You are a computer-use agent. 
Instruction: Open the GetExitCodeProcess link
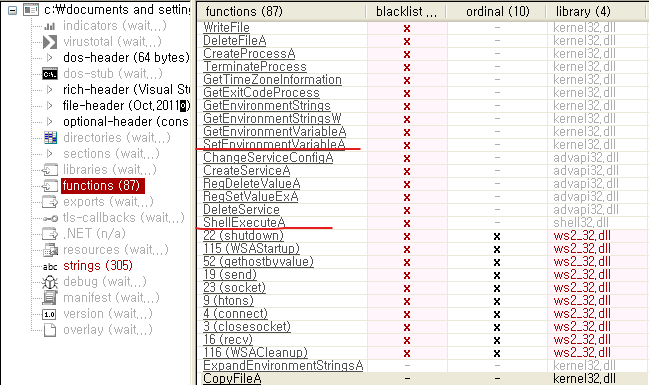coord(262,93)
